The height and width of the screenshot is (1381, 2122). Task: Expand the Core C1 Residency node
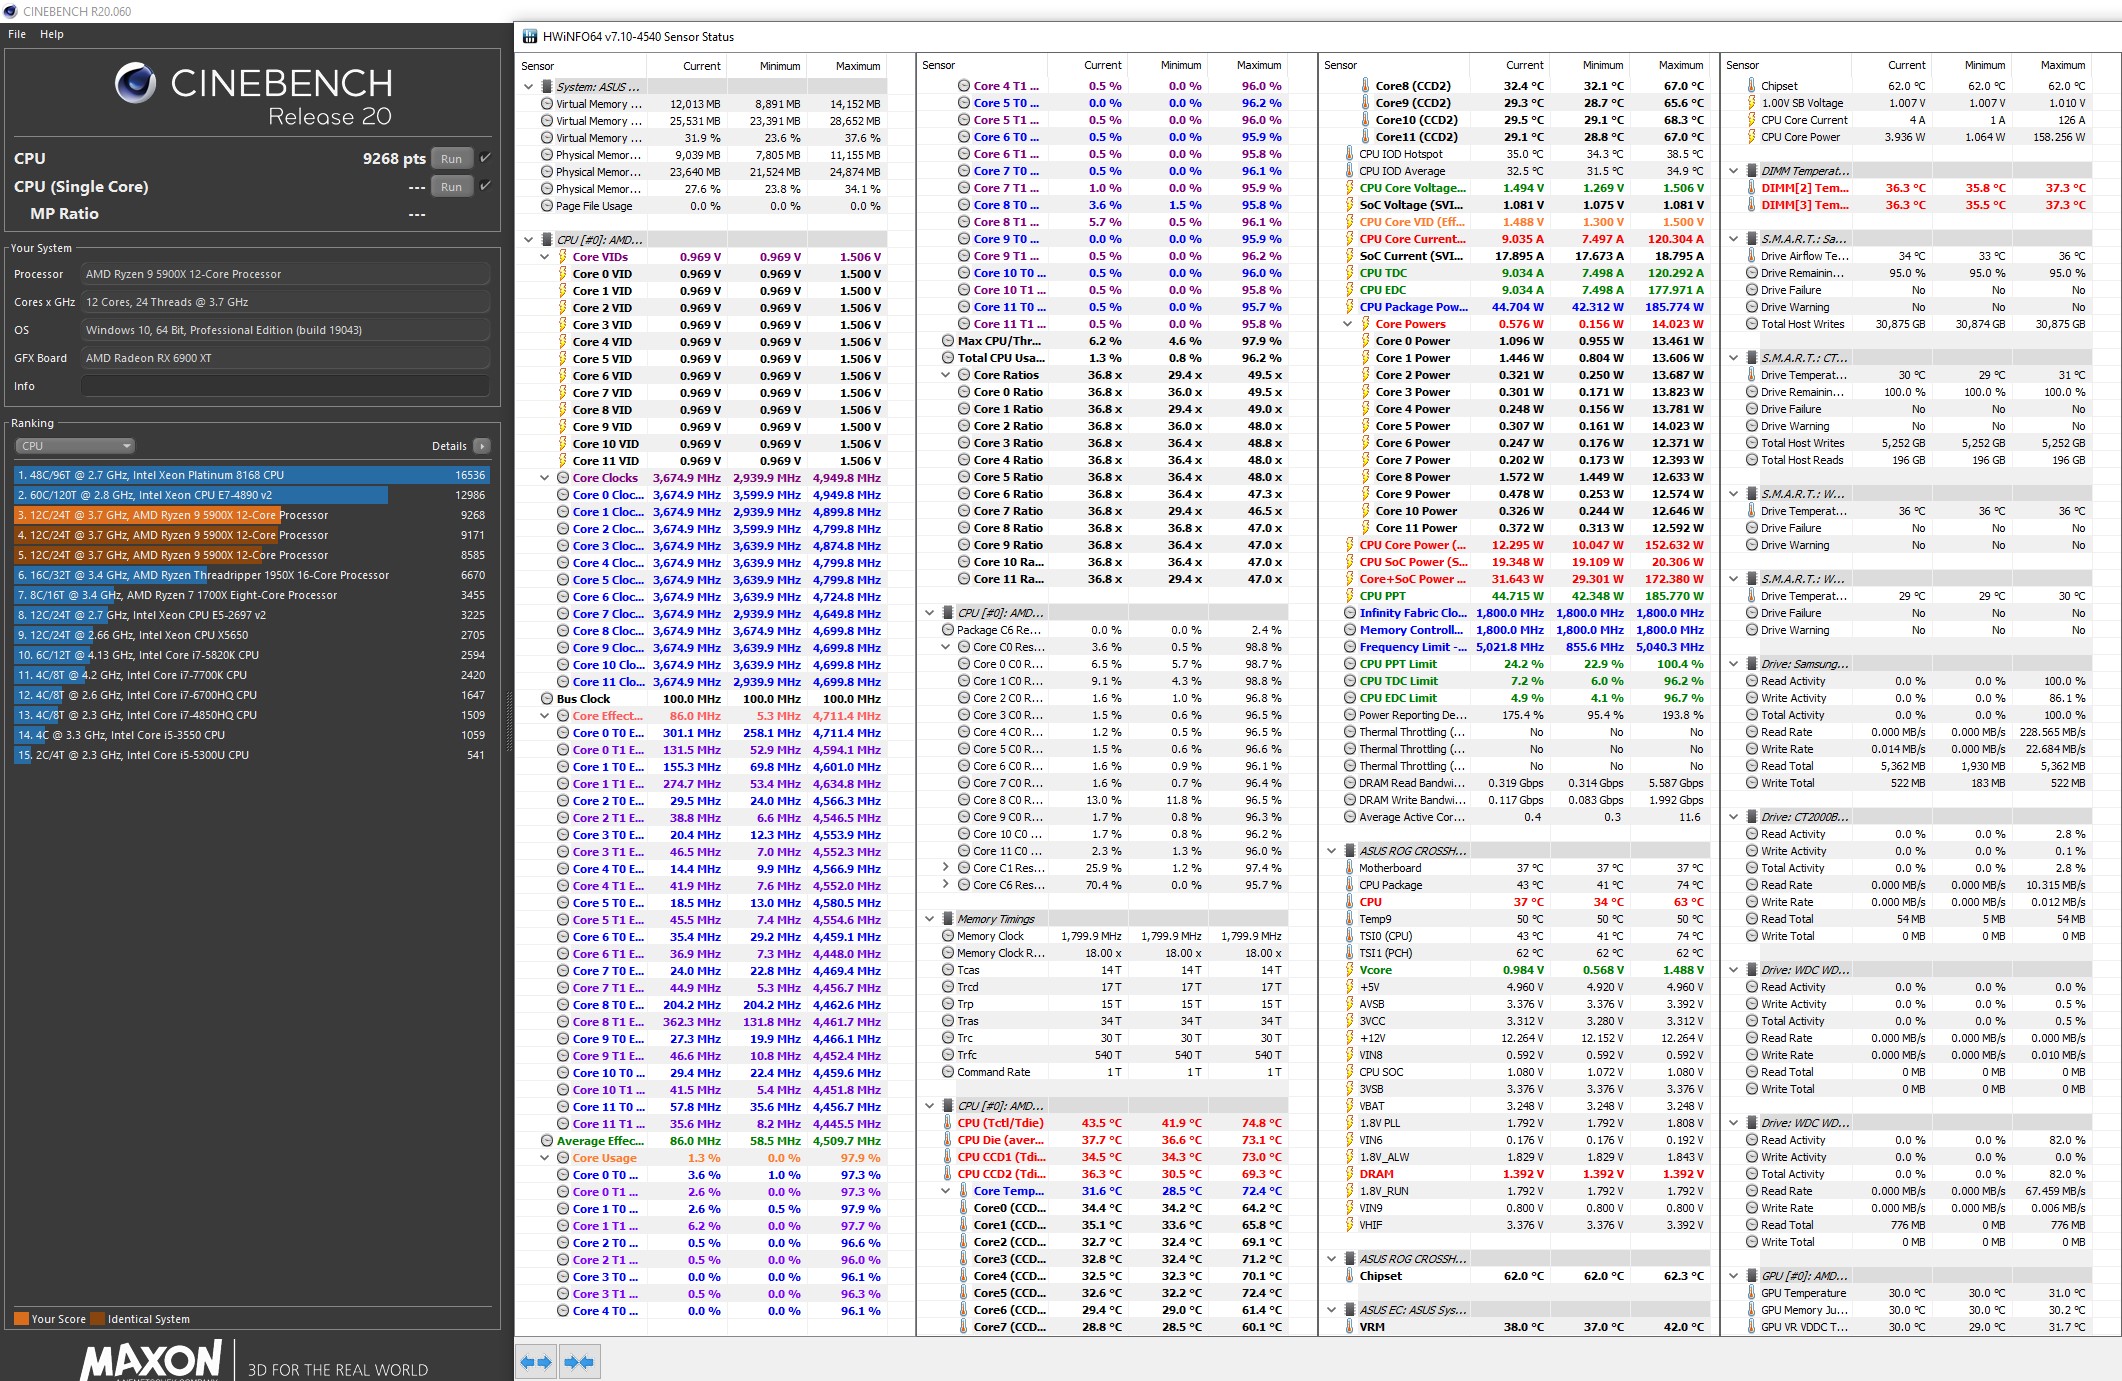tap(946, 868)
